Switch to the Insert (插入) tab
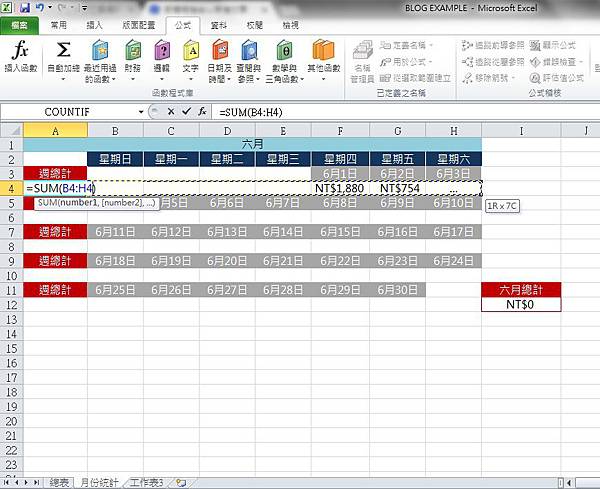 point(95,25)
